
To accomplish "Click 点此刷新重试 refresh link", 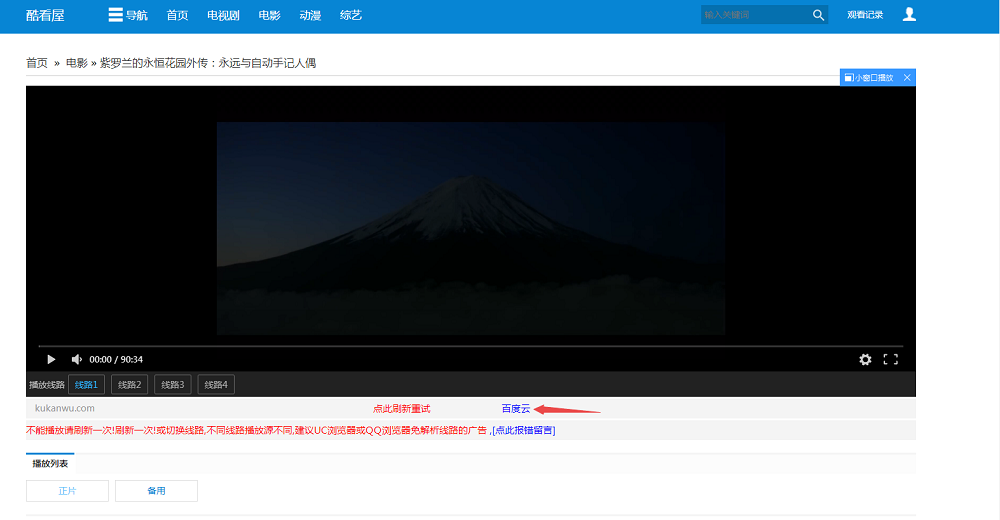I will coord(402,408).
